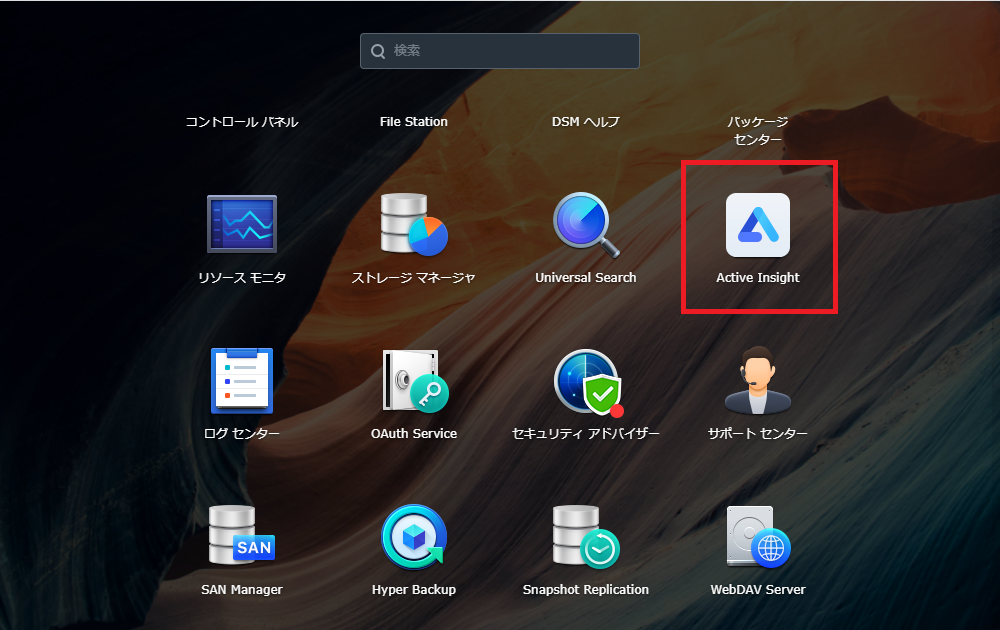
Task: Open Support Center (サポート センター) icon
Action: 758,380
